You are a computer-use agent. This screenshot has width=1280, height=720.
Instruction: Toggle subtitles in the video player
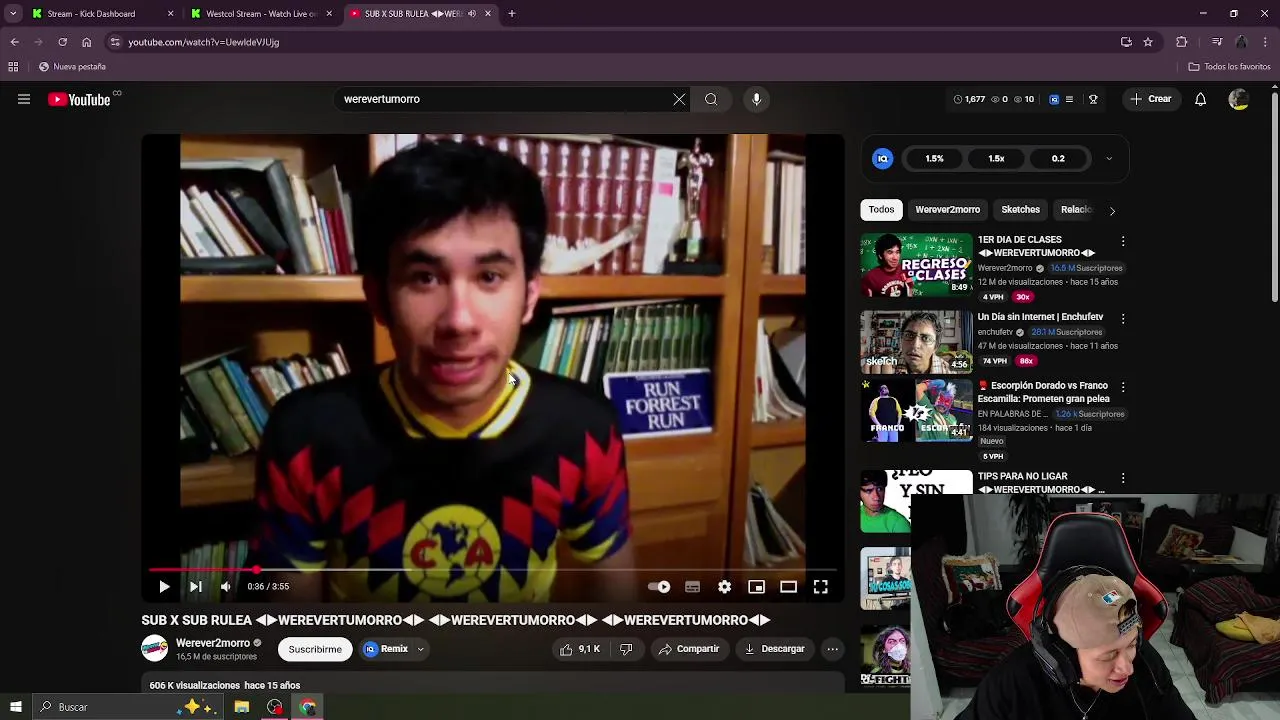692,587
